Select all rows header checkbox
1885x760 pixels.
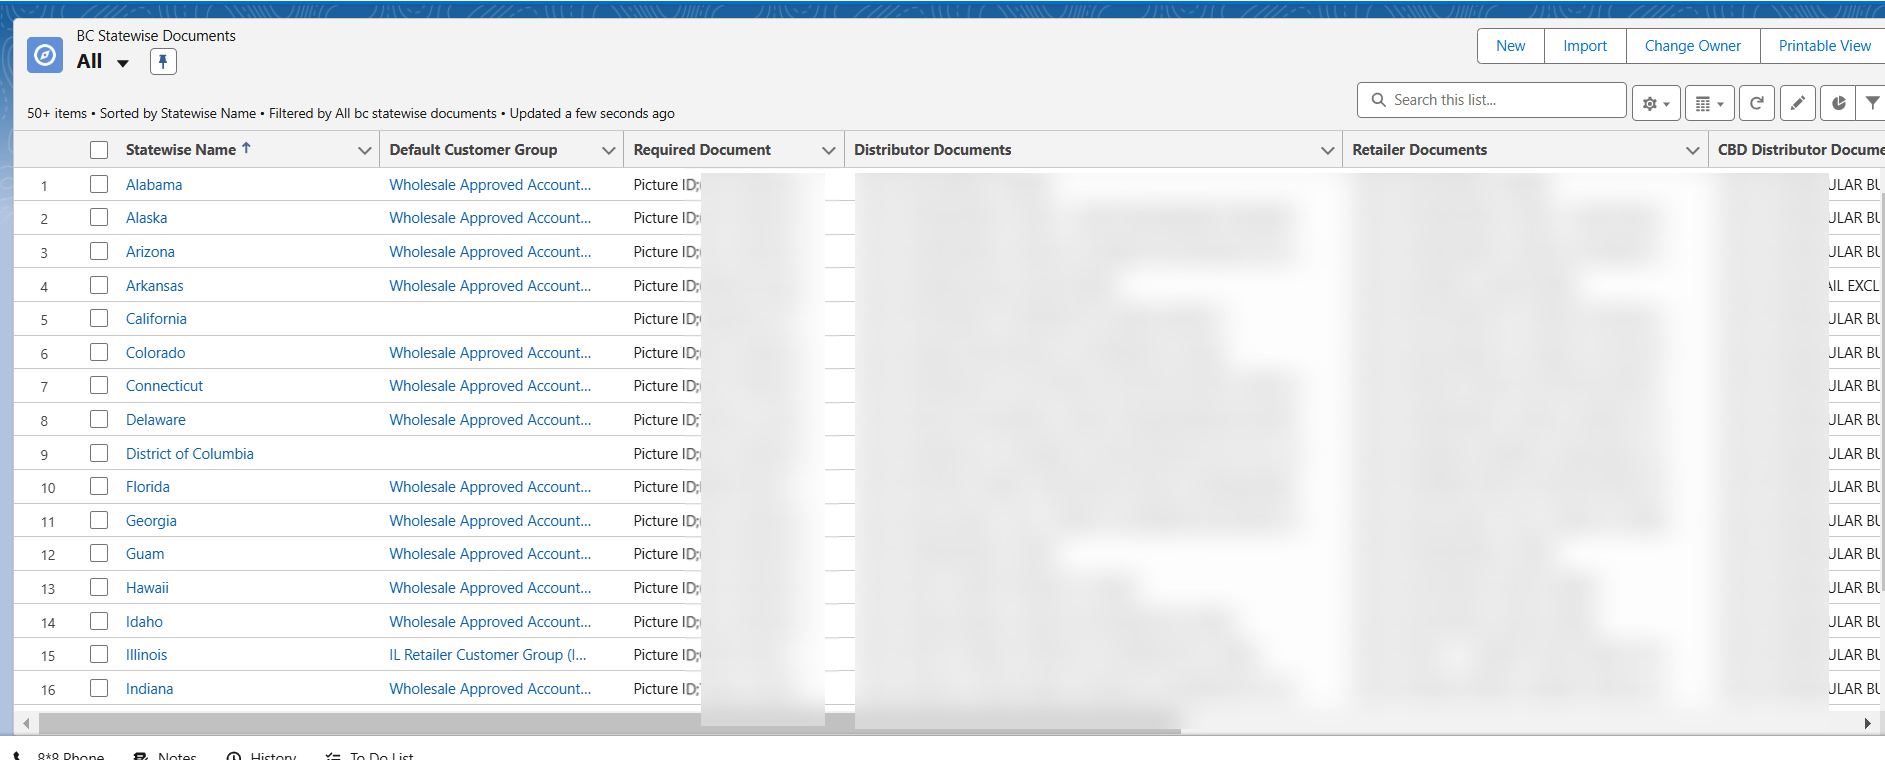(99, 150)
